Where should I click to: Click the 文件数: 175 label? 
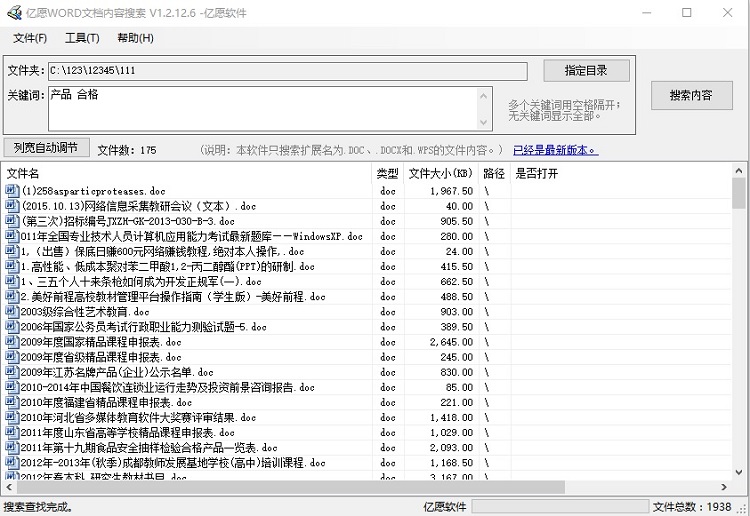pos(127,150)
